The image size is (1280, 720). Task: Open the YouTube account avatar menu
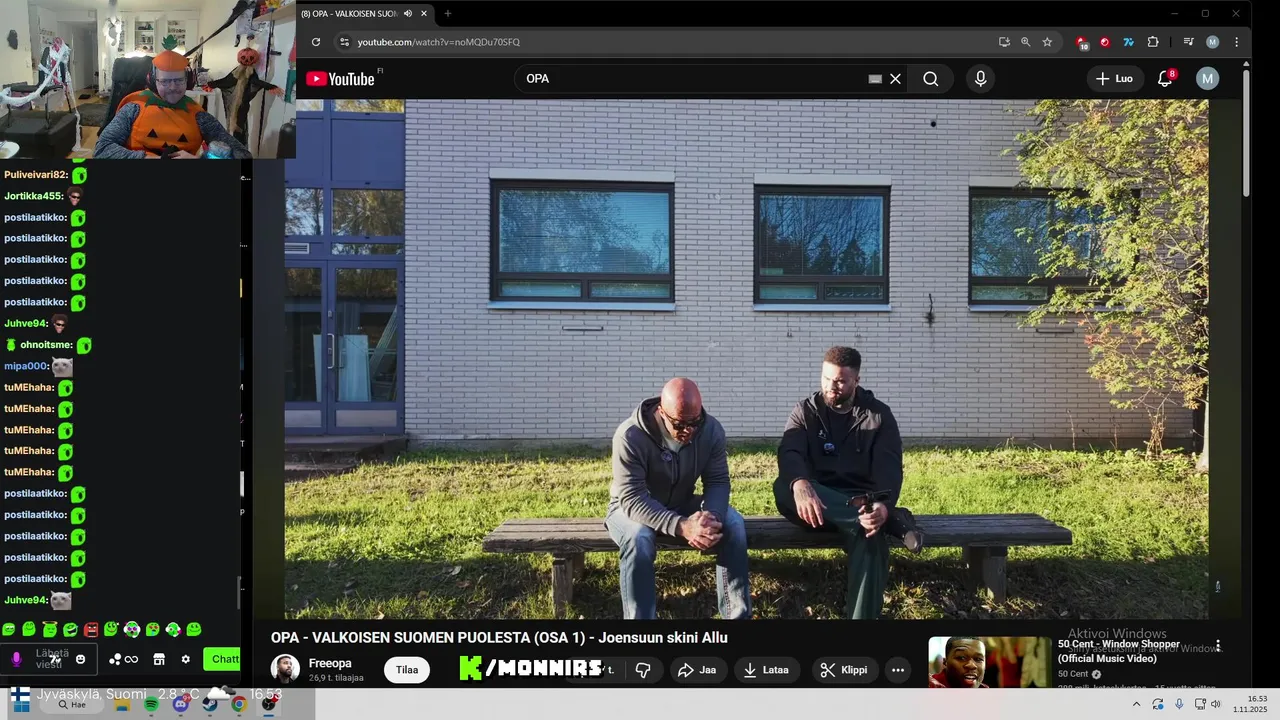(1208, 79)
